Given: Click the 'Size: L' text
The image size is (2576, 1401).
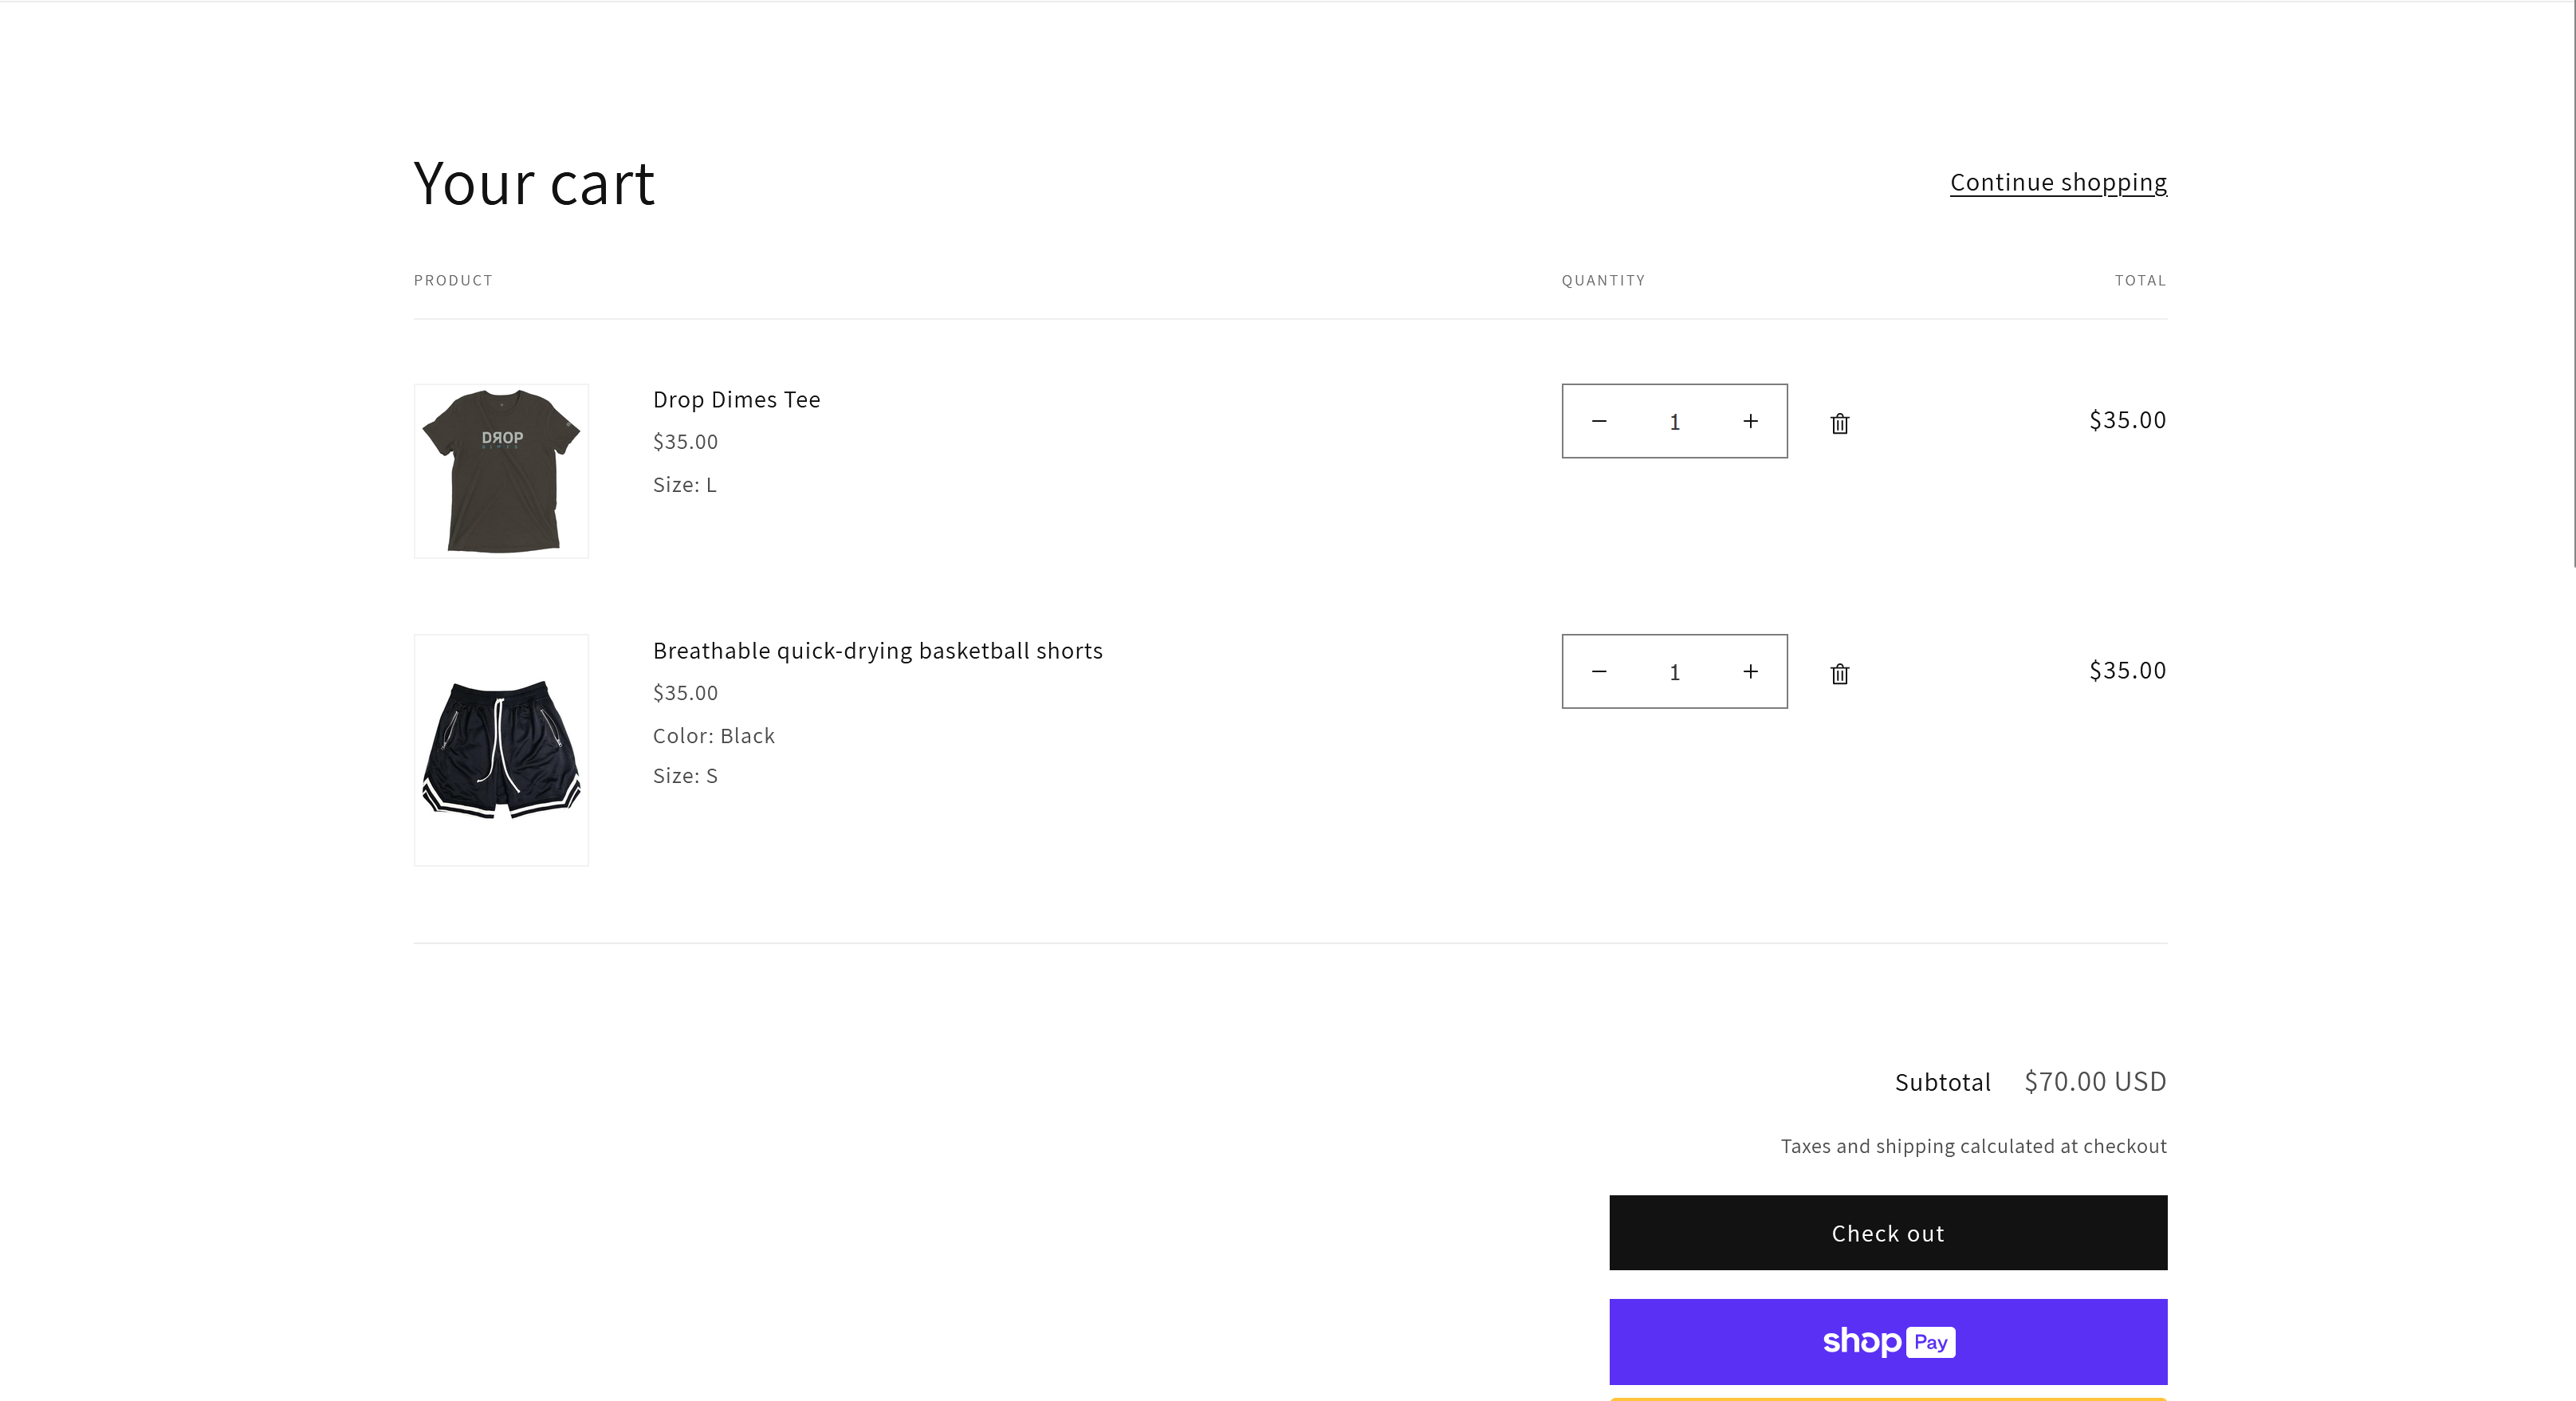Looking at the screenshot, I should point(684,485).
